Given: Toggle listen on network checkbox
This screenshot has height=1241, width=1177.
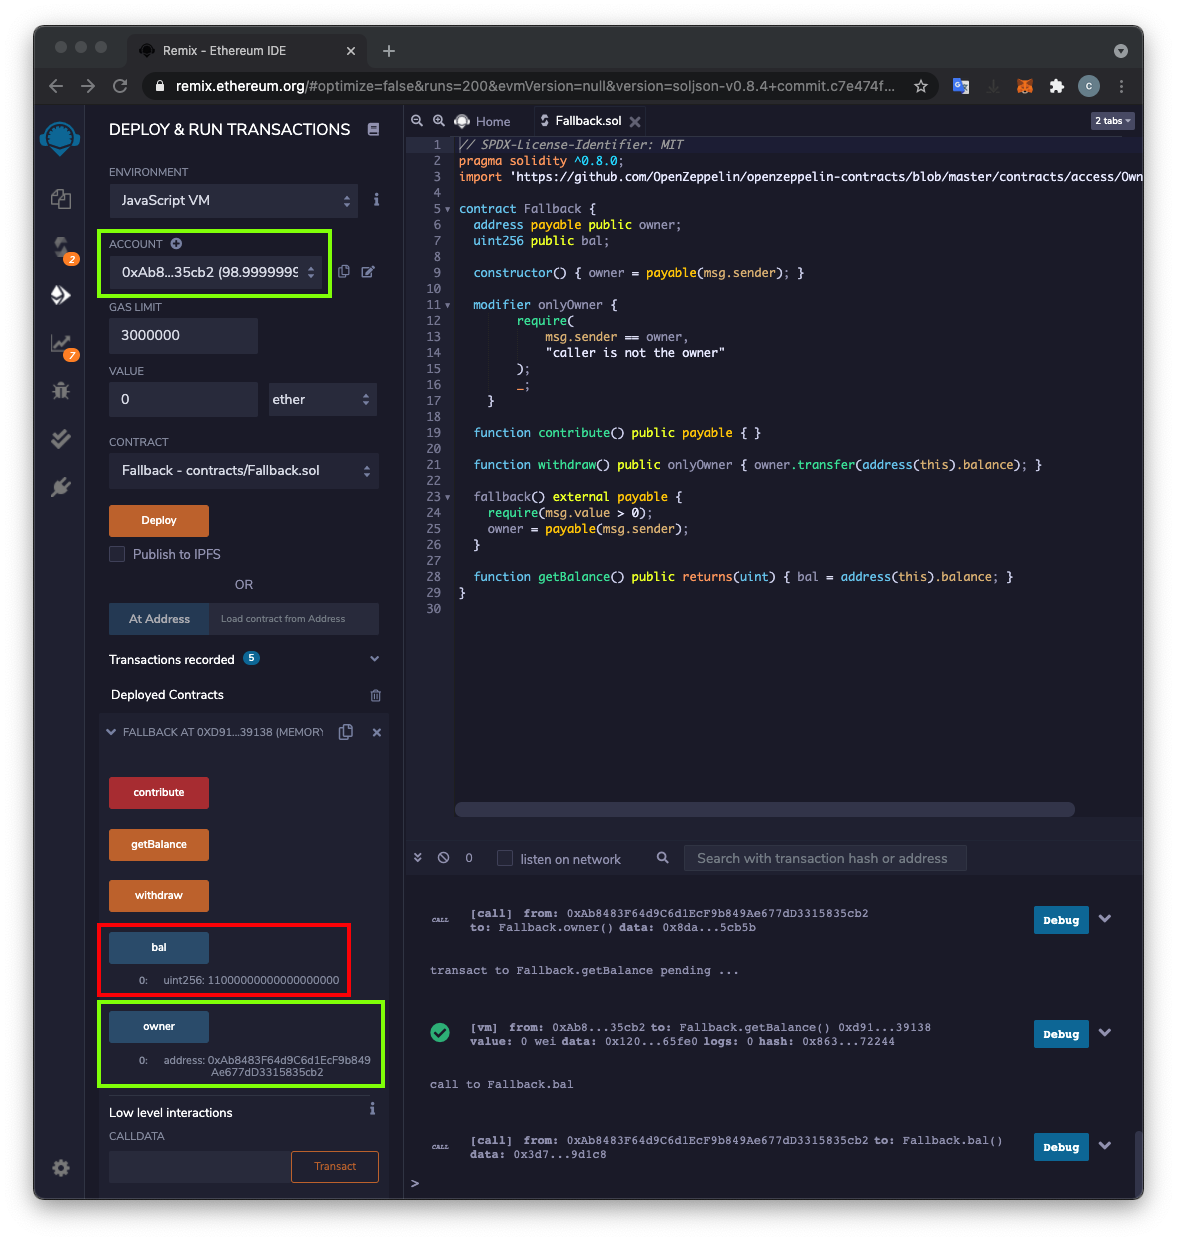Looking at the screenshot, I should point(505,858).
